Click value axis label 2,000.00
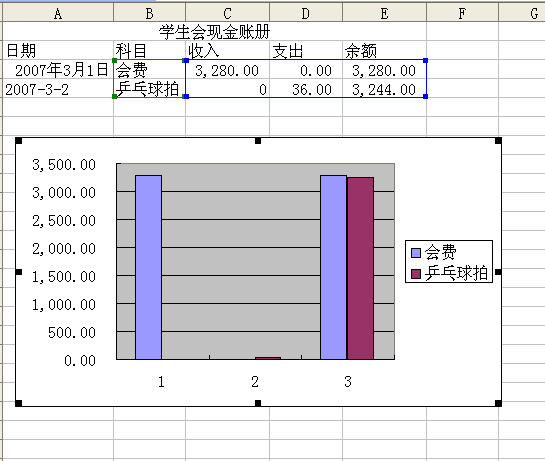This screenshot has width=545, height=461. (x=64, y=249)
